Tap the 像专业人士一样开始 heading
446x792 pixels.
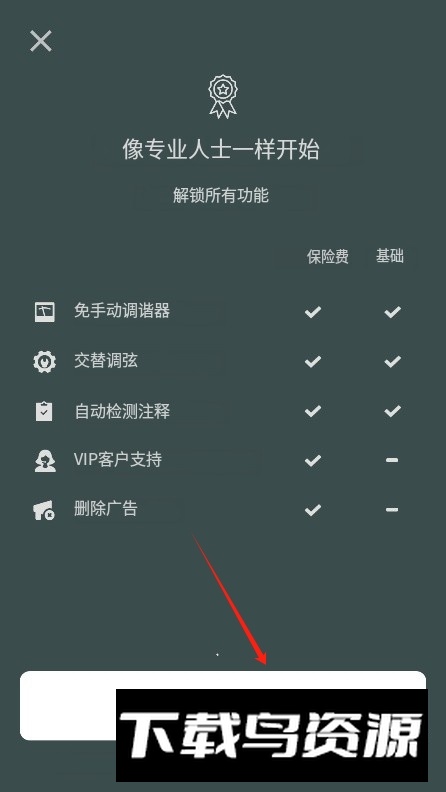[221, 150]
